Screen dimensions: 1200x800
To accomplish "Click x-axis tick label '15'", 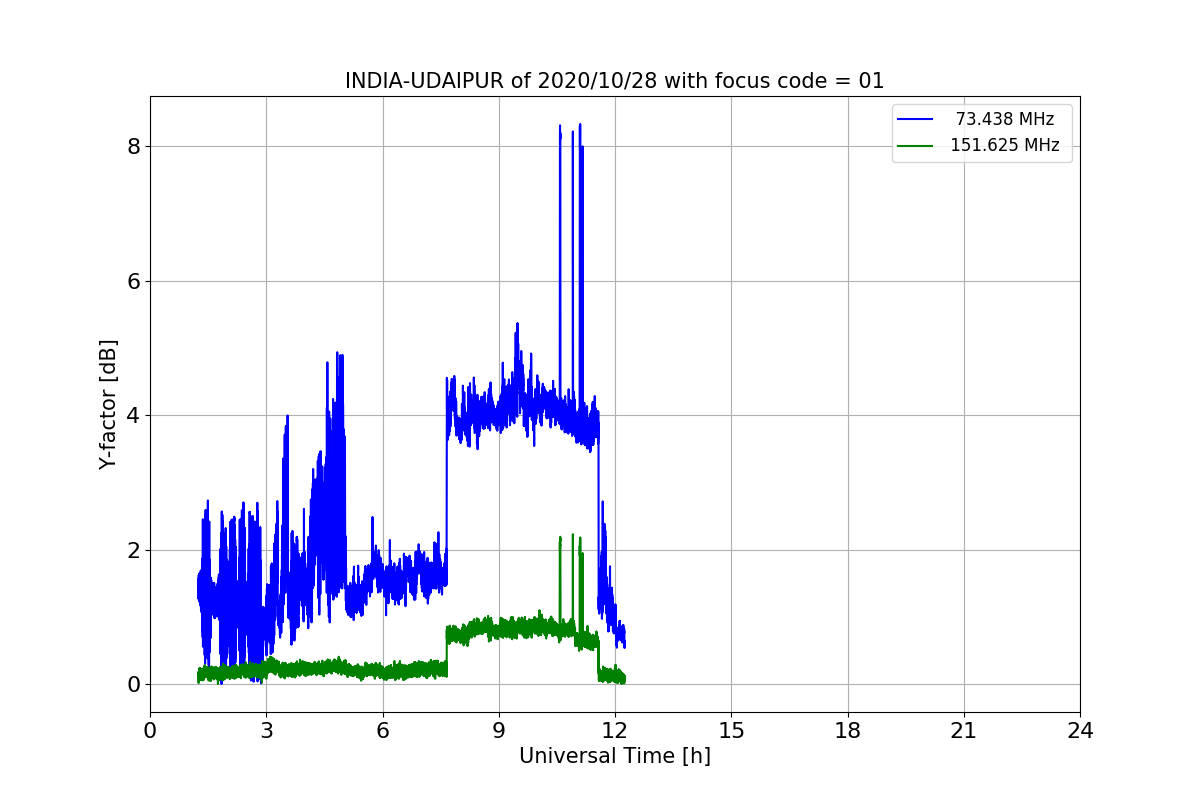I will tap(731, 731).
